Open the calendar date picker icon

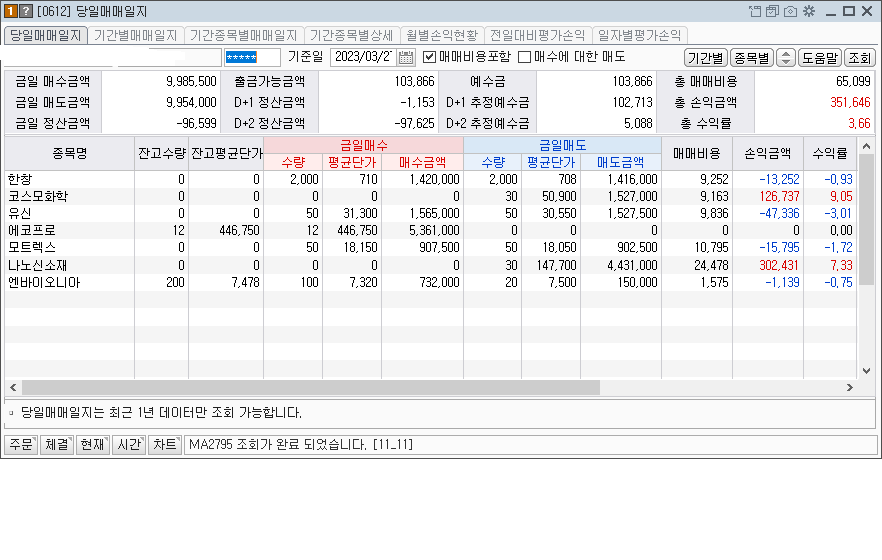(406, 57)
